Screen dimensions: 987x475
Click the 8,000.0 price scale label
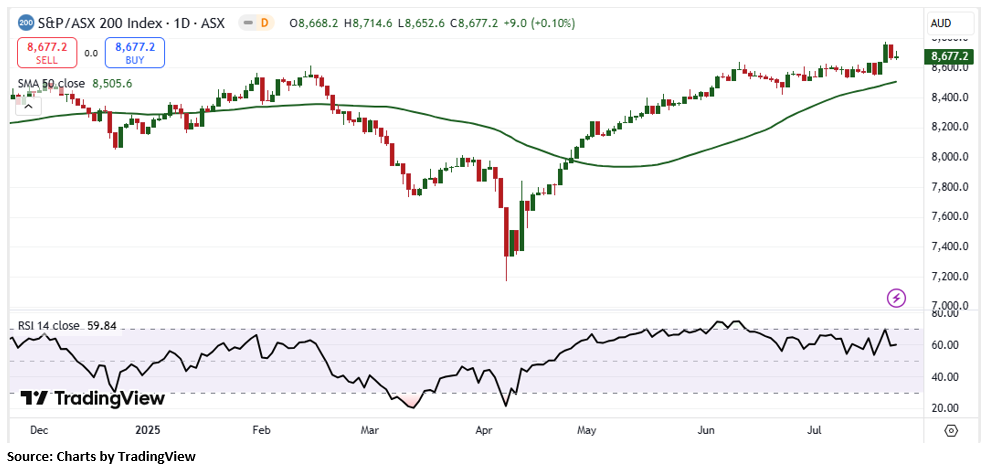coord(950,157)
